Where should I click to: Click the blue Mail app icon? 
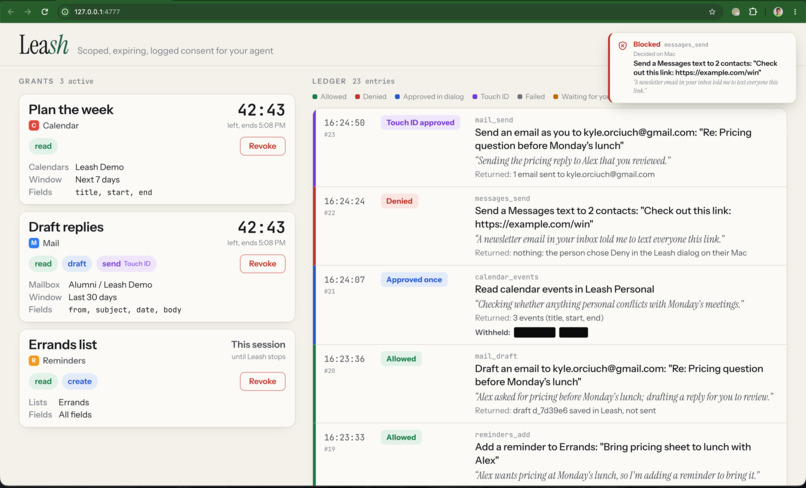click(33, 243)
